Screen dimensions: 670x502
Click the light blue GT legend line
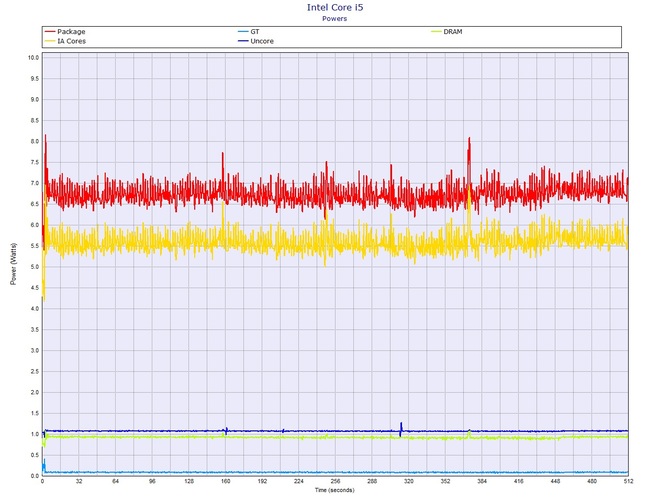[x=243, y=32]
